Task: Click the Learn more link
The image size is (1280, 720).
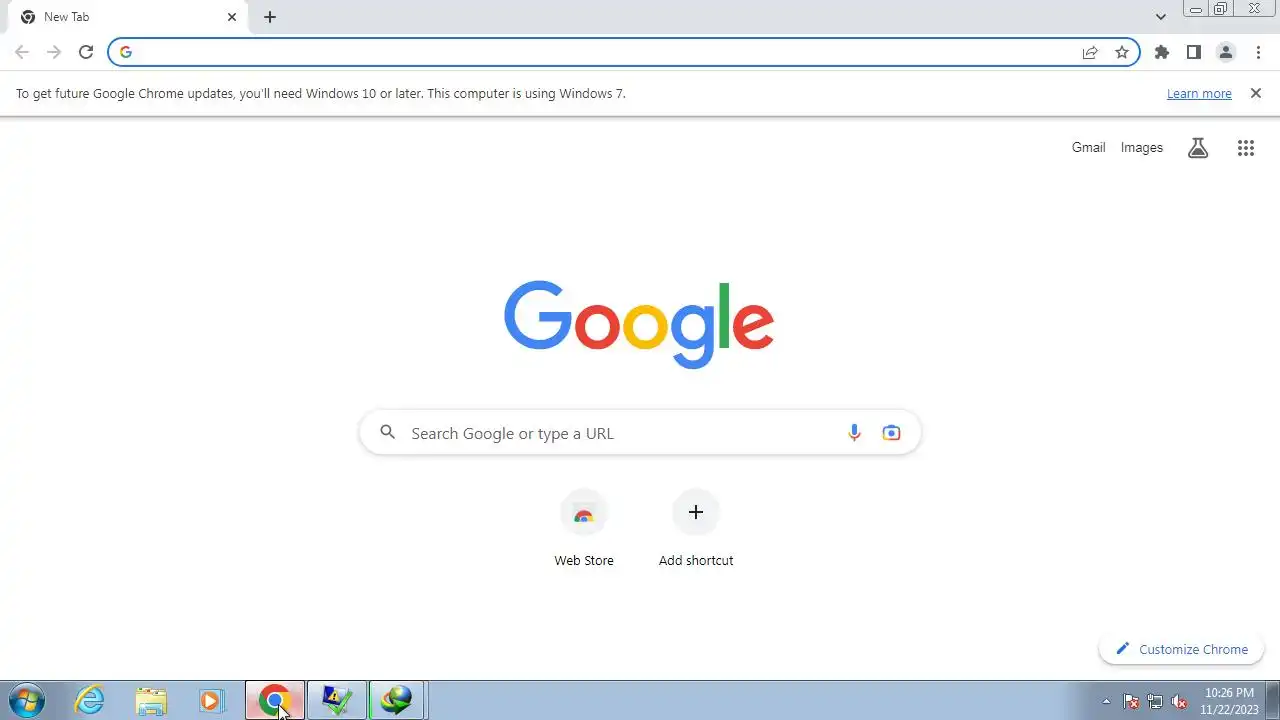Action: [x=1199, y=93]
